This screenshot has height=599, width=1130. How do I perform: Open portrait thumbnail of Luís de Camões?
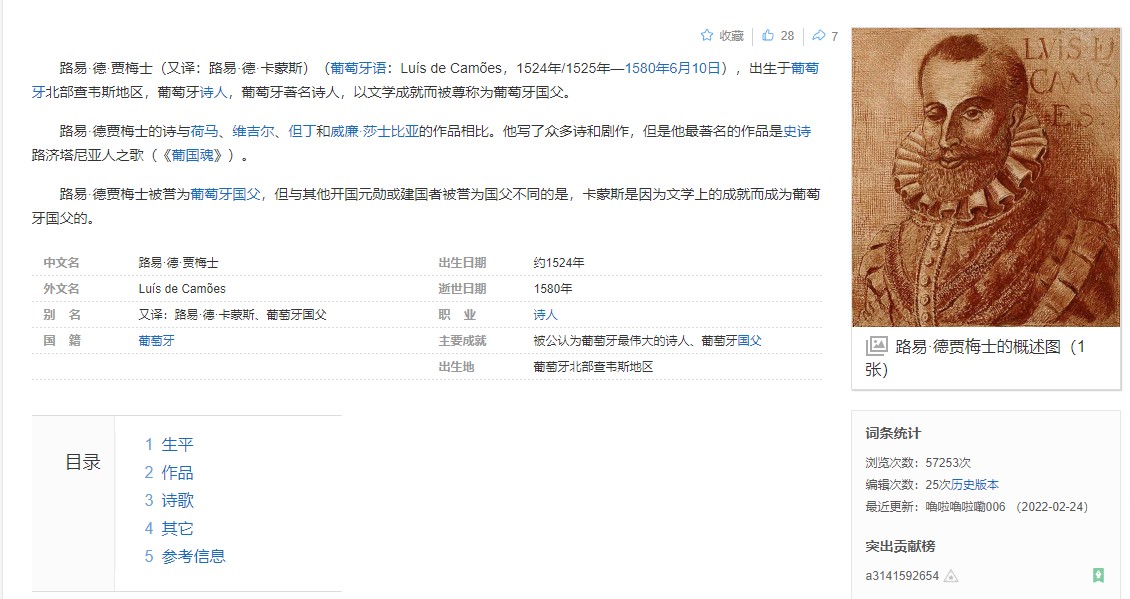click(986, 177)
